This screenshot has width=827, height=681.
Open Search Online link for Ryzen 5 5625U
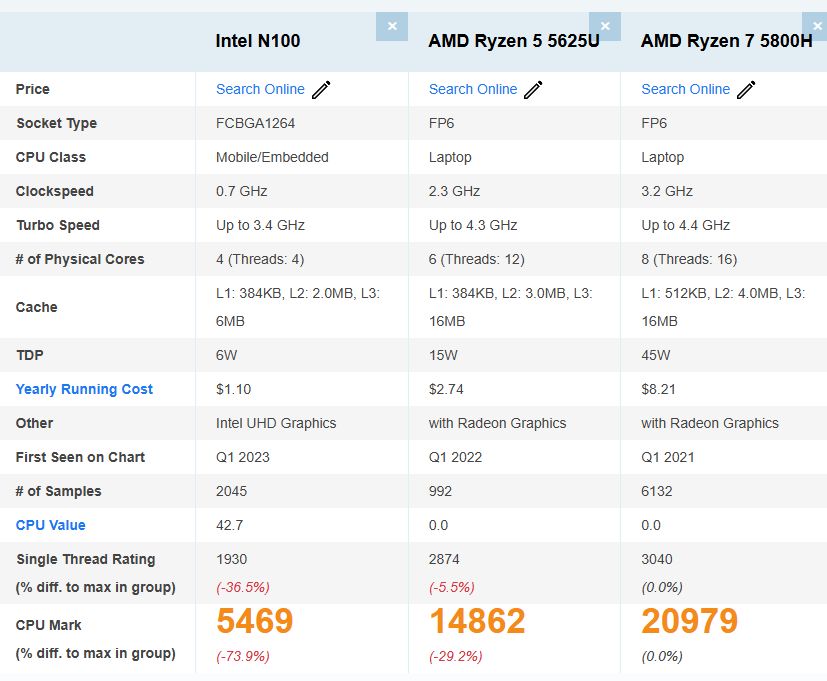pyautogui.click(x=473, y=89)
